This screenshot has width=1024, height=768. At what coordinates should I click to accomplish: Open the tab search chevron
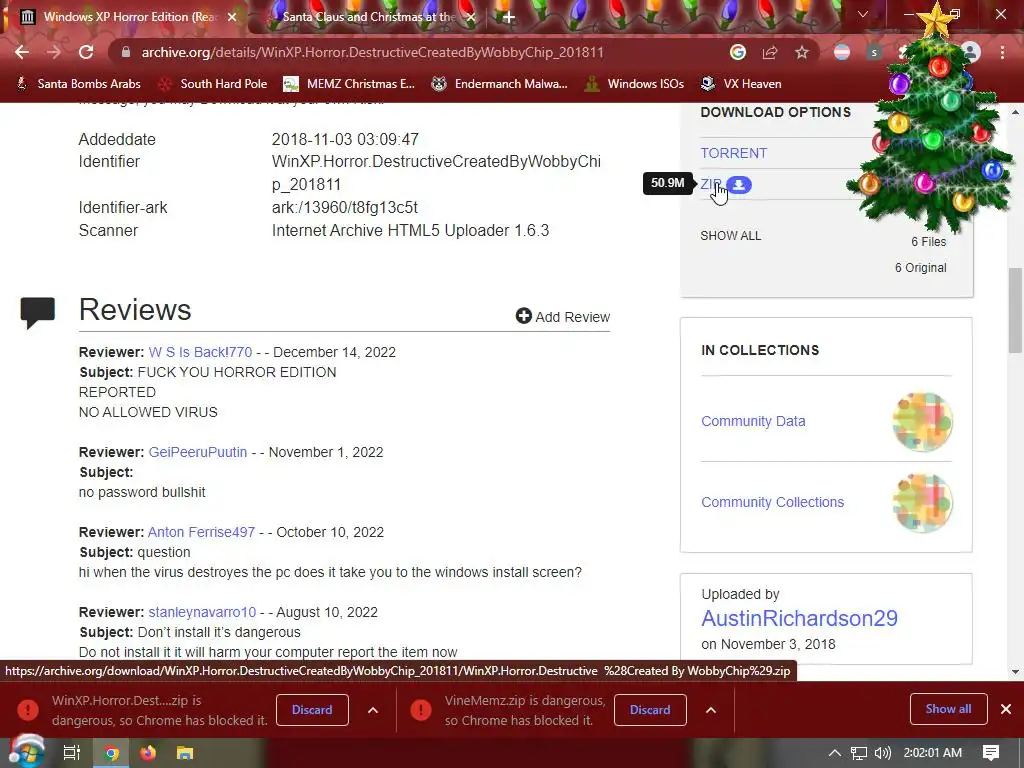coord(863,14)
